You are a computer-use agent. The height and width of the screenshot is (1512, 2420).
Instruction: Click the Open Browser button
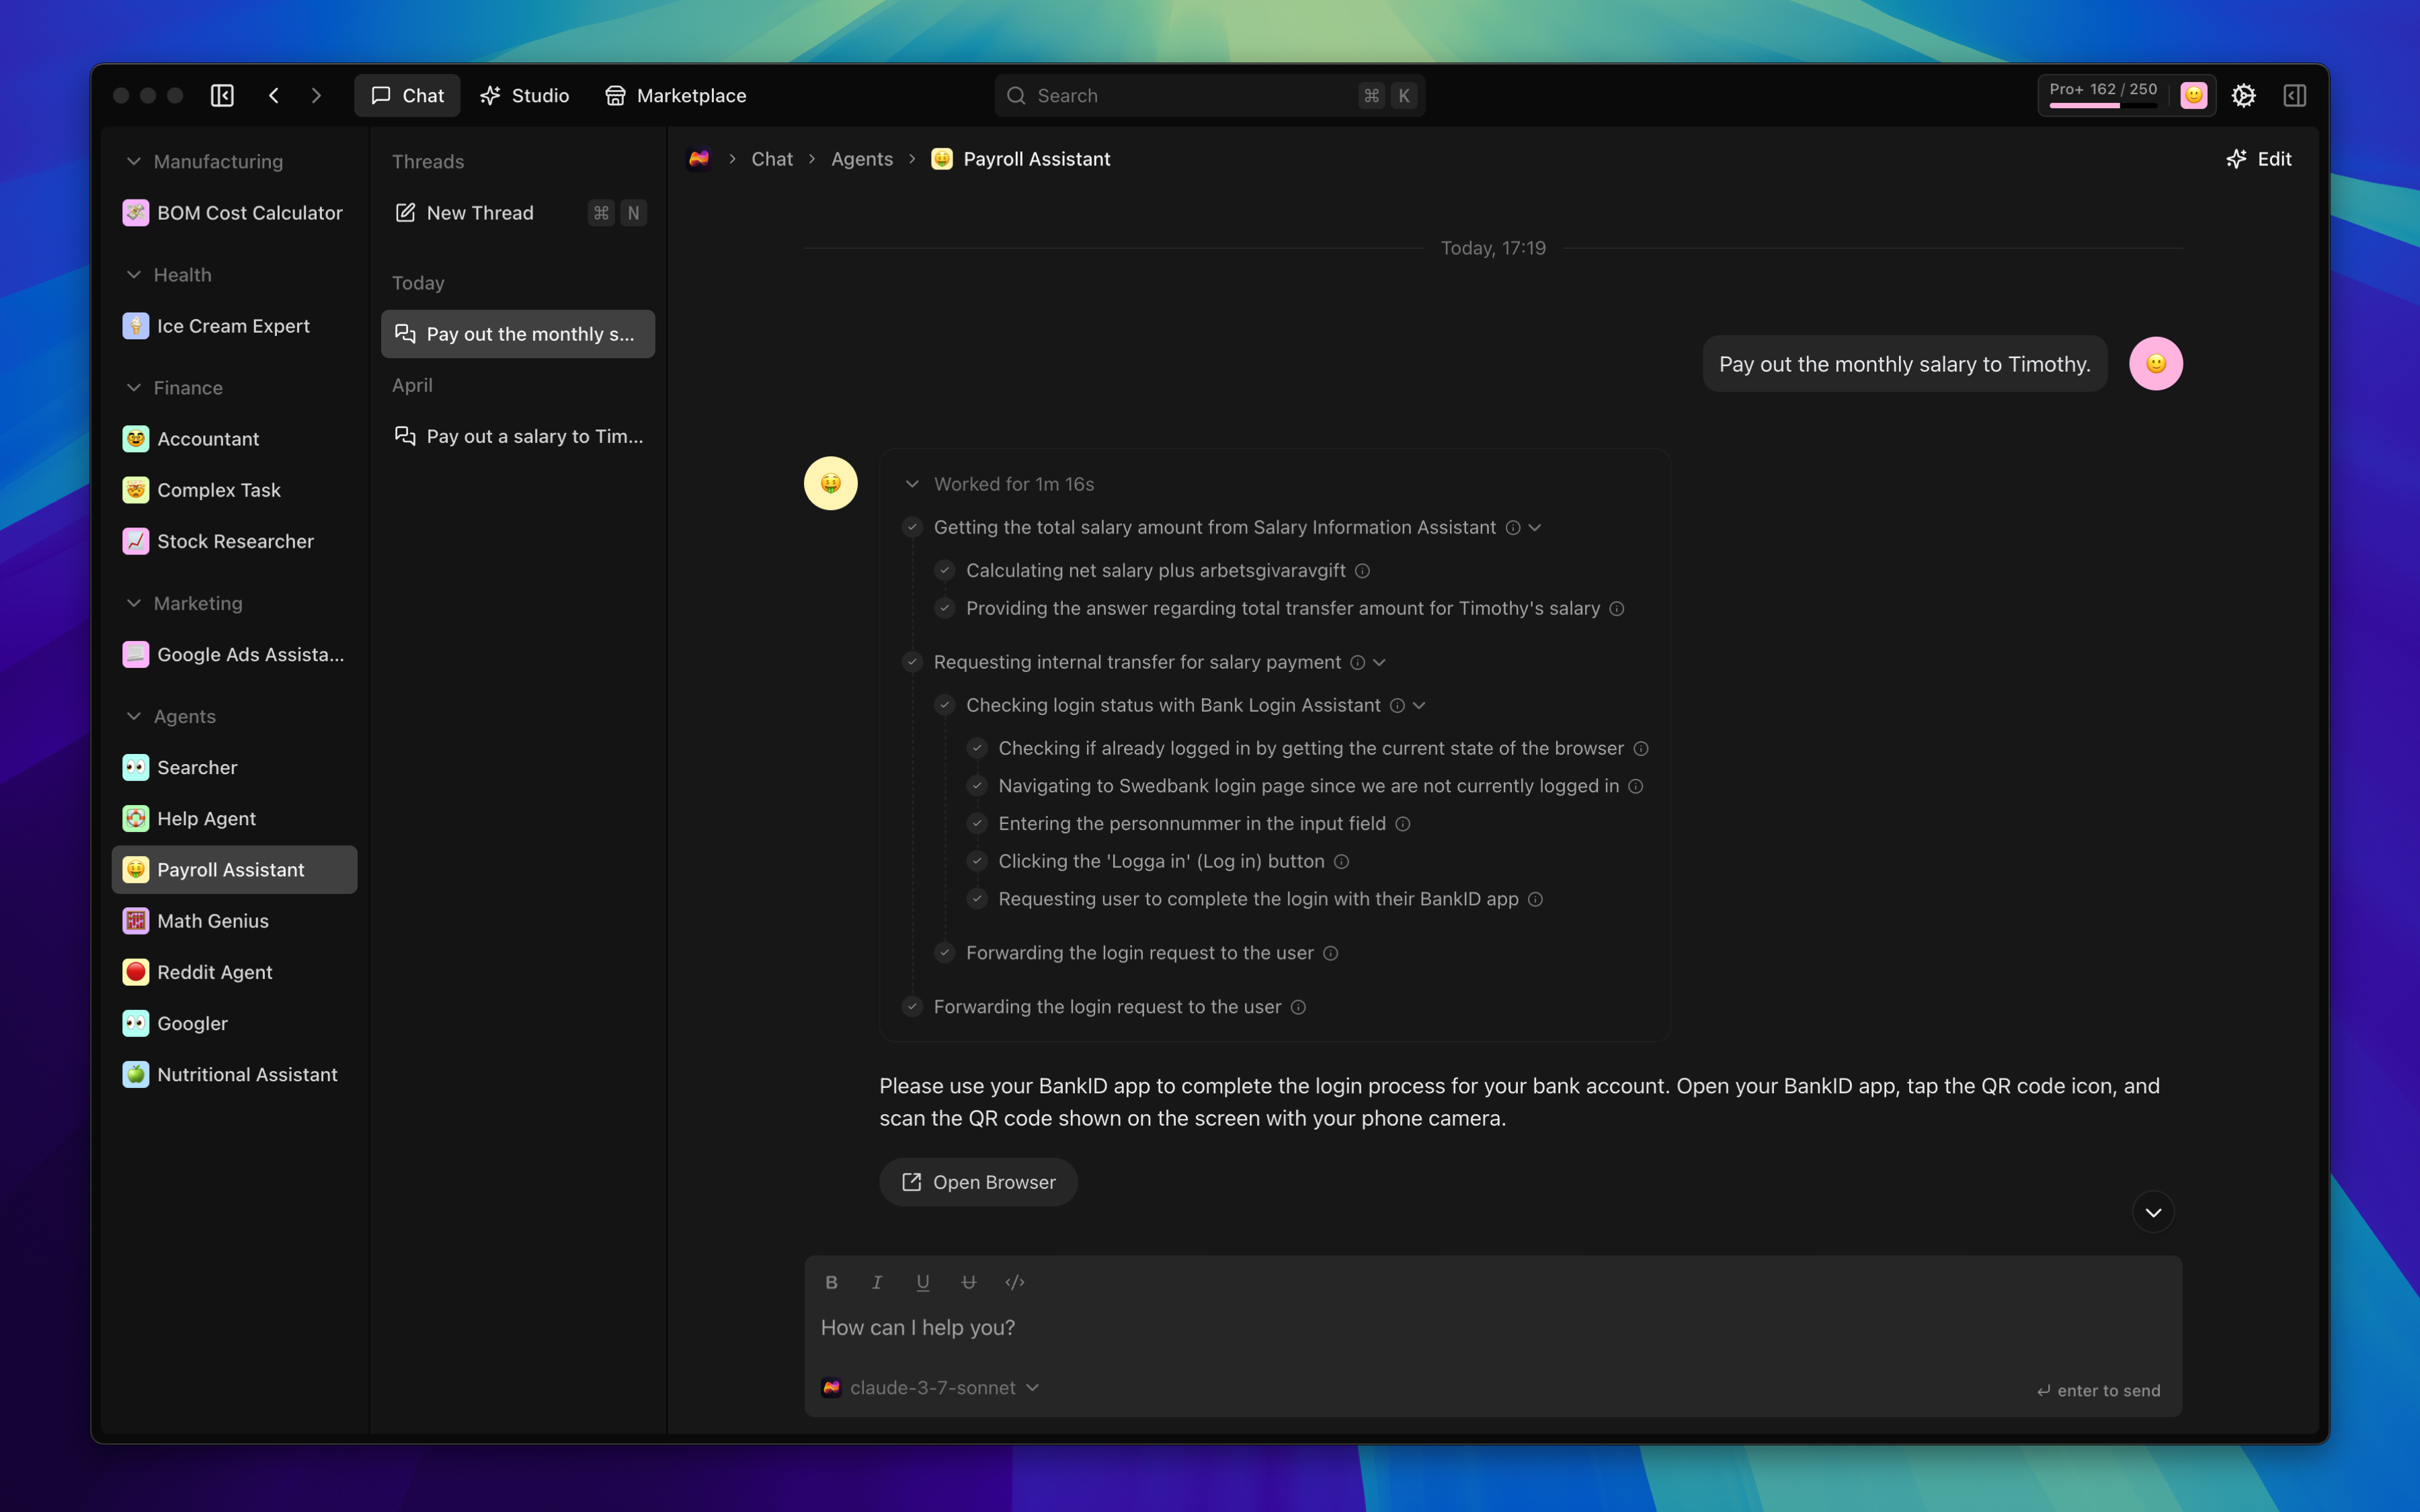click(978, 1182)
